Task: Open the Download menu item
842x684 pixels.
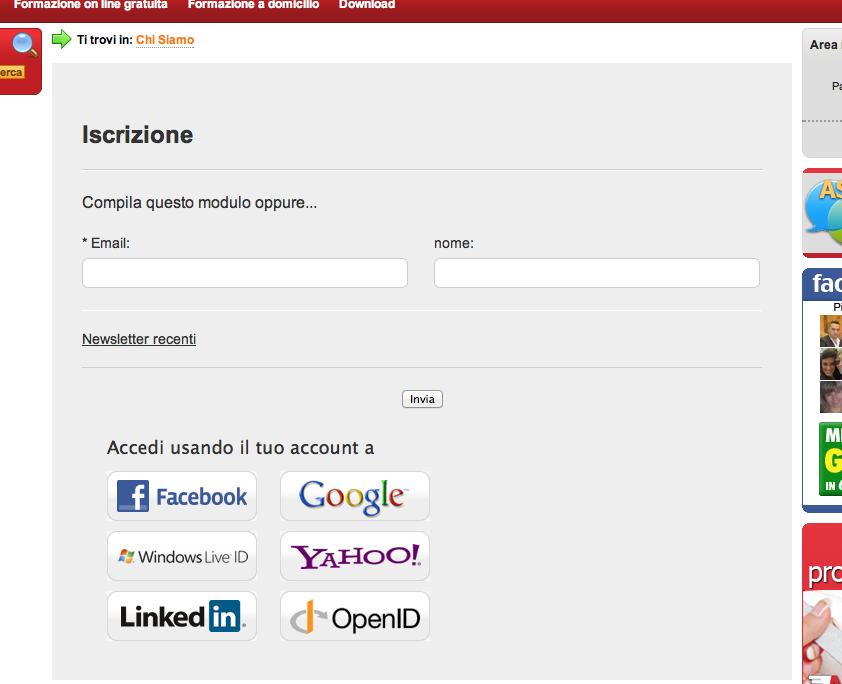Action: pos(367,5)
